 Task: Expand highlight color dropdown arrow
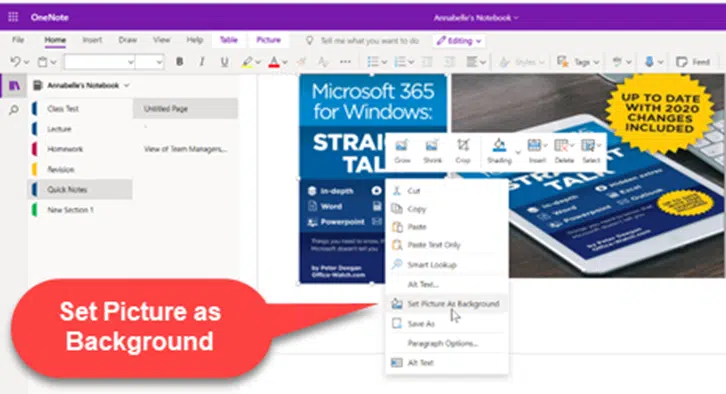coord(258,62)
